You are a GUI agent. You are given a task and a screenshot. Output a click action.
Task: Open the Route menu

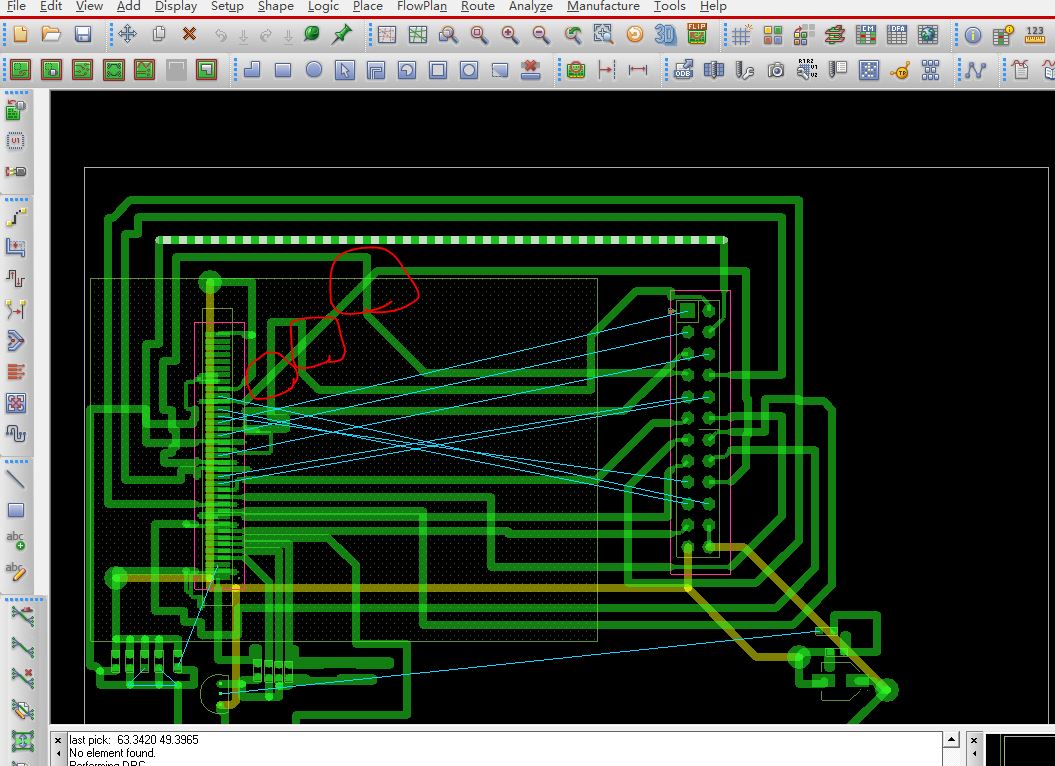(x=478, y=6)
